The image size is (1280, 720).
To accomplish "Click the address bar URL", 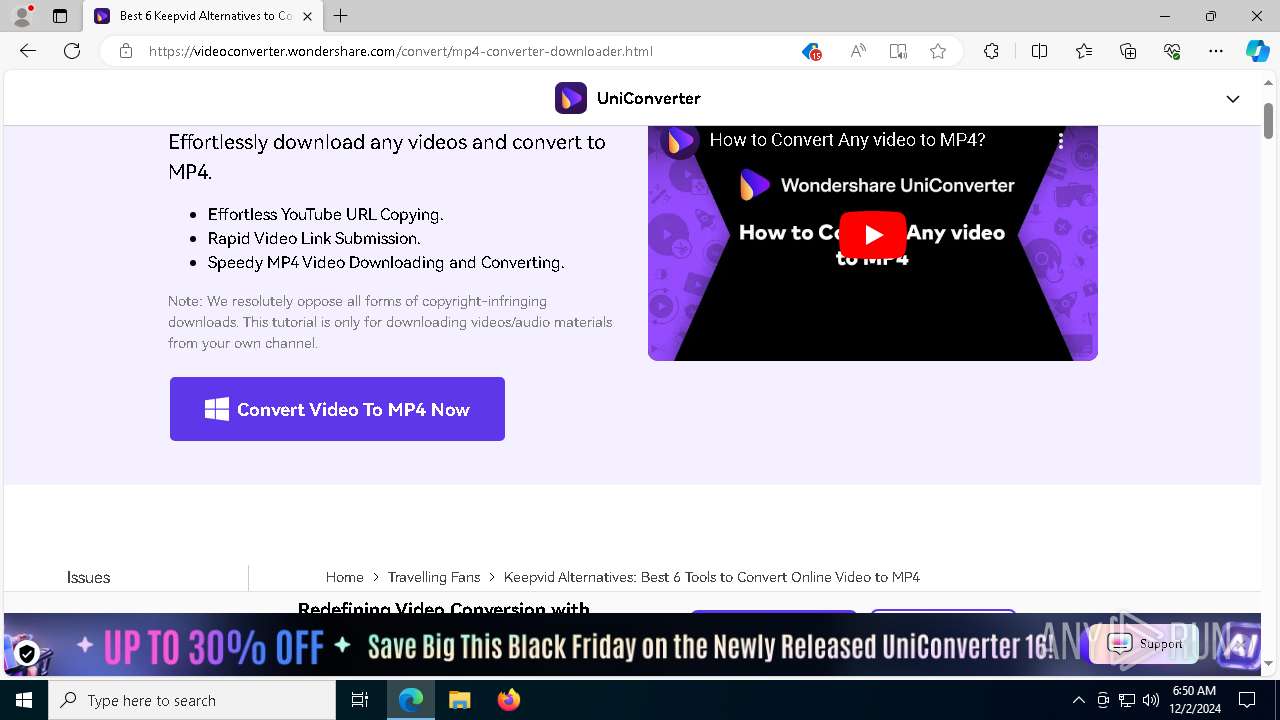I will click(400, 51).
